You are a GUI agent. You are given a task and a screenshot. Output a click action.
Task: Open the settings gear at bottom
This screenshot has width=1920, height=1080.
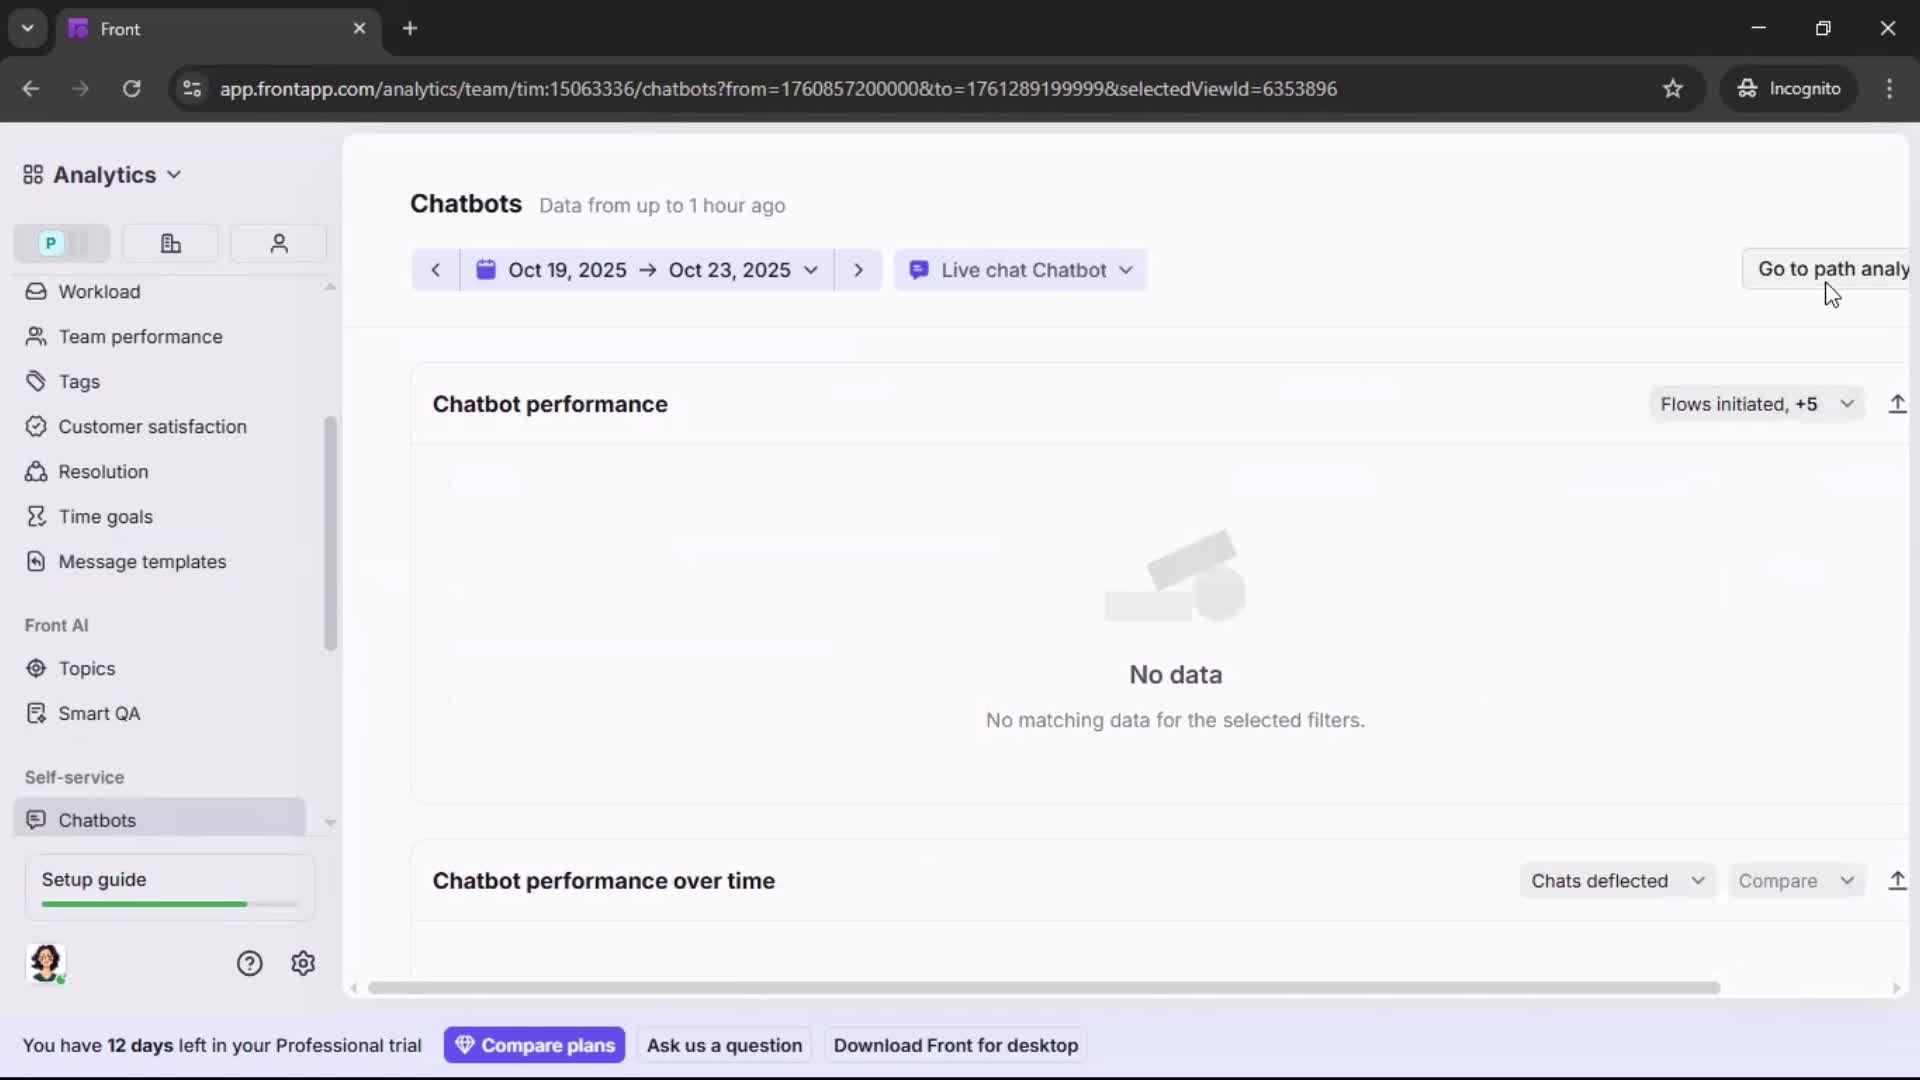point(302,963)
